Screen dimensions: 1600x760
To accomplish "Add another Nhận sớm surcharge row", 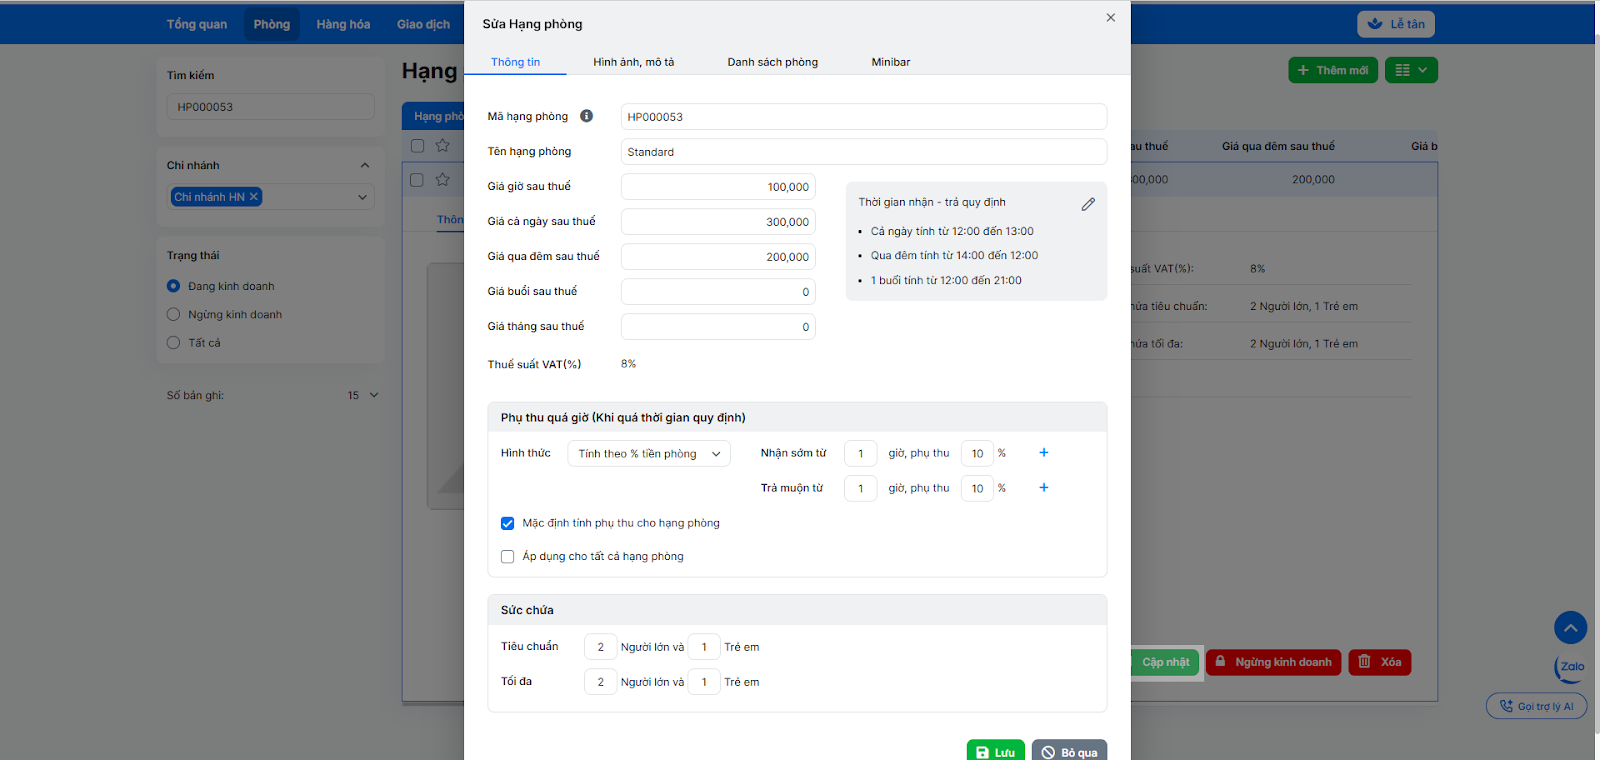I will pos(1044,453).
